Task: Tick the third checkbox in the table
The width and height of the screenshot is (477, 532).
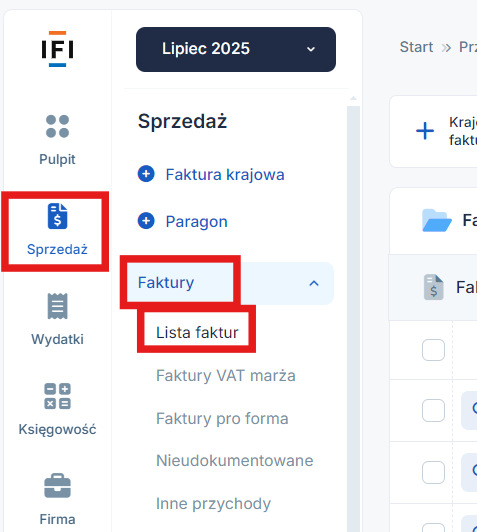Action: pos(433,472)
